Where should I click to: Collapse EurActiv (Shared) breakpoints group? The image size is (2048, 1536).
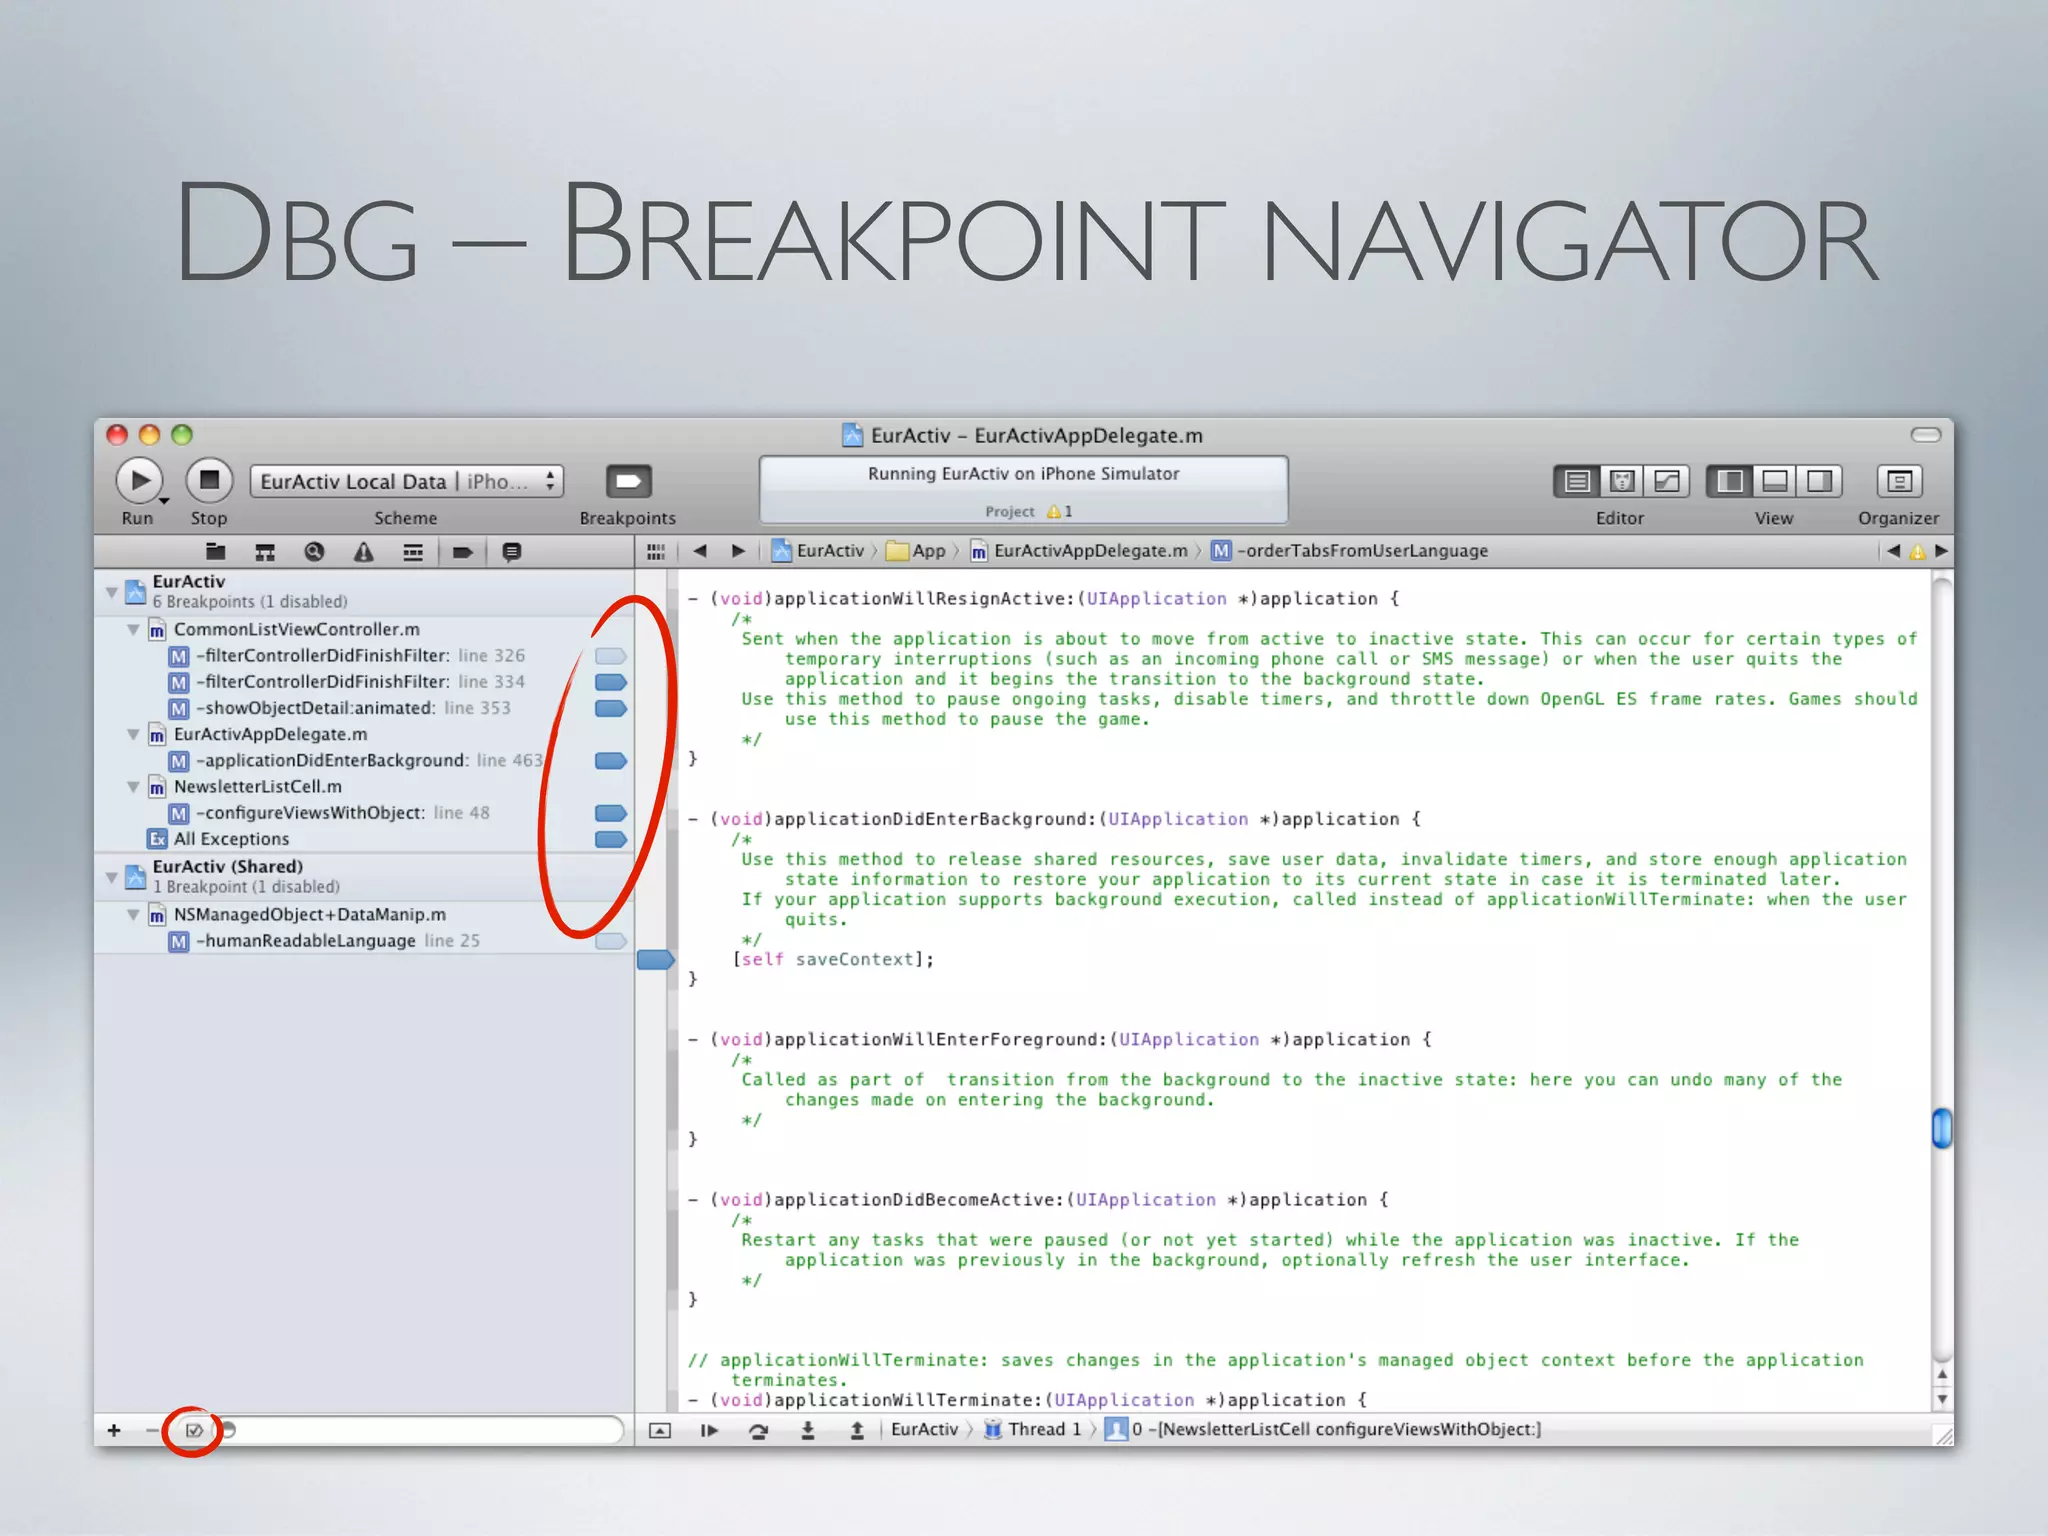coord(112,877)
